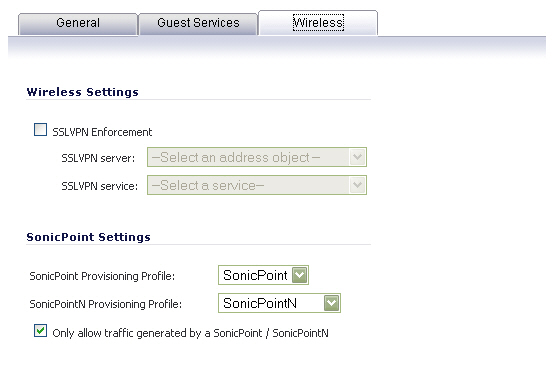The width and height of the screenshot is (555, 369).
Task: Click the 'SSLVPN service:' field label
Action: (99, 186)
